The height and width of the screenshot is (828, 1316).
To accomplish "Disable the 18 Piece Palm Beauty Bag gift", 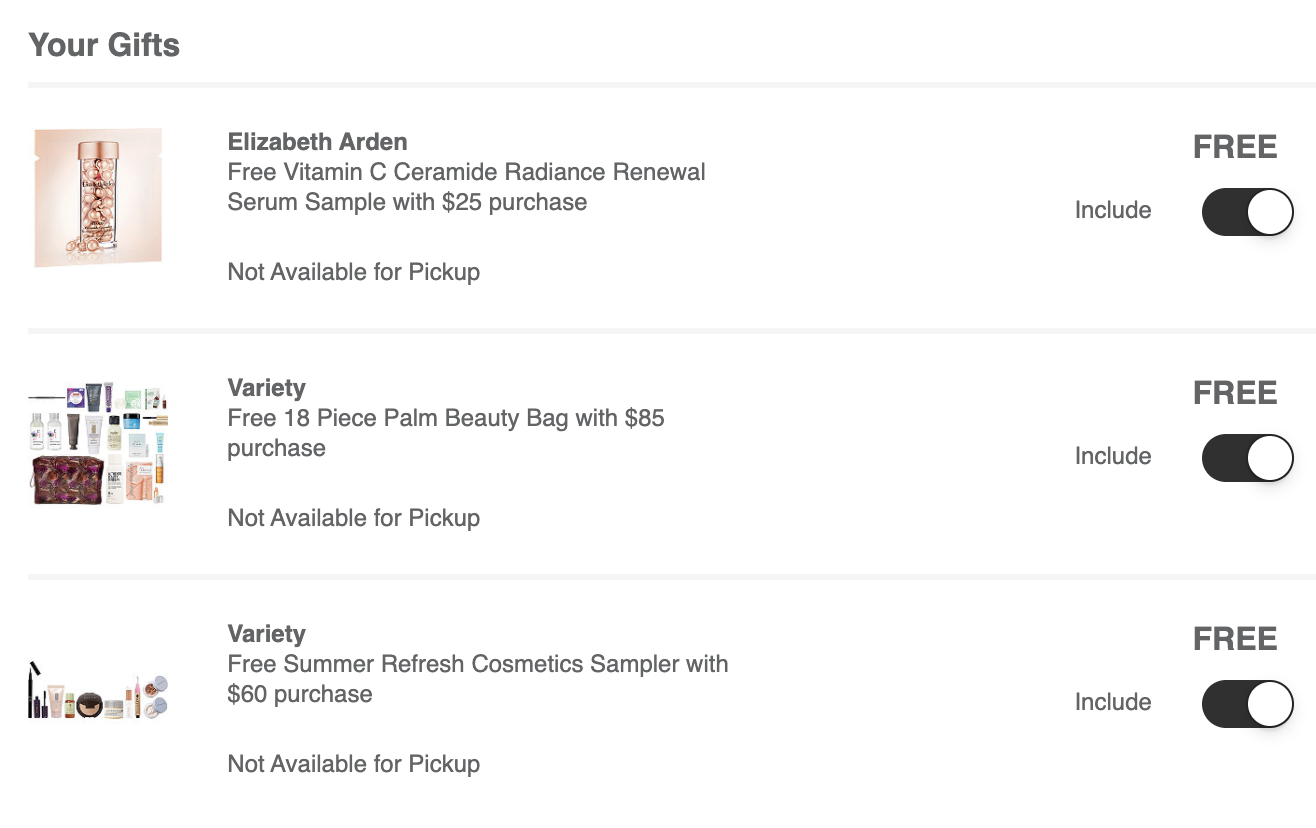I will pos(1247,457).
